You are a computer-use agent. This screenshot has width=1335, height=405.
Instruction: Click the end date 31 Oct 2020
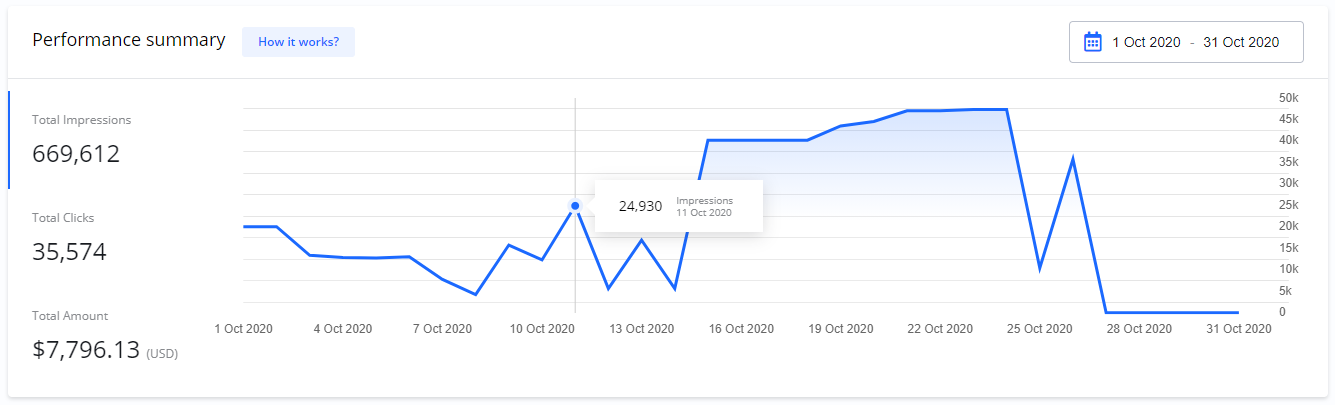(x=1241, y=42)
